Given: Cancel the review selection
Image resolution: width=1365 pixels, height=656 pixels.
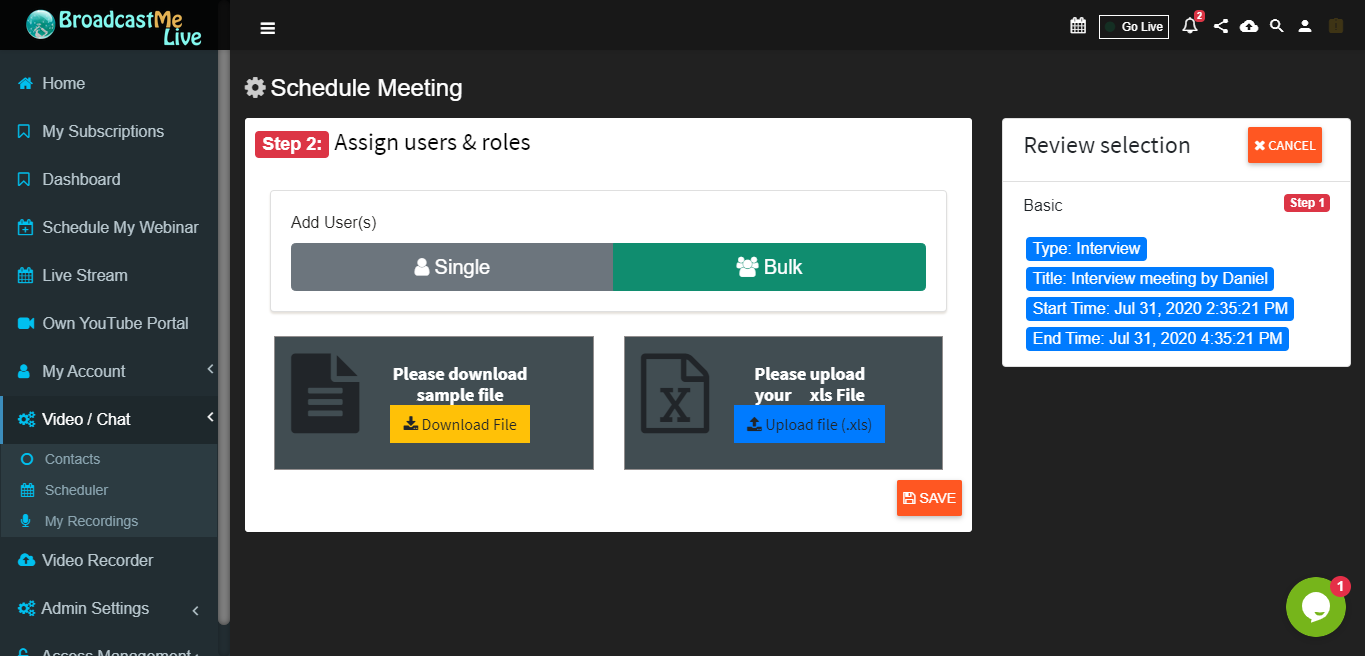Looking at the screenshot, I should 1285,145.
